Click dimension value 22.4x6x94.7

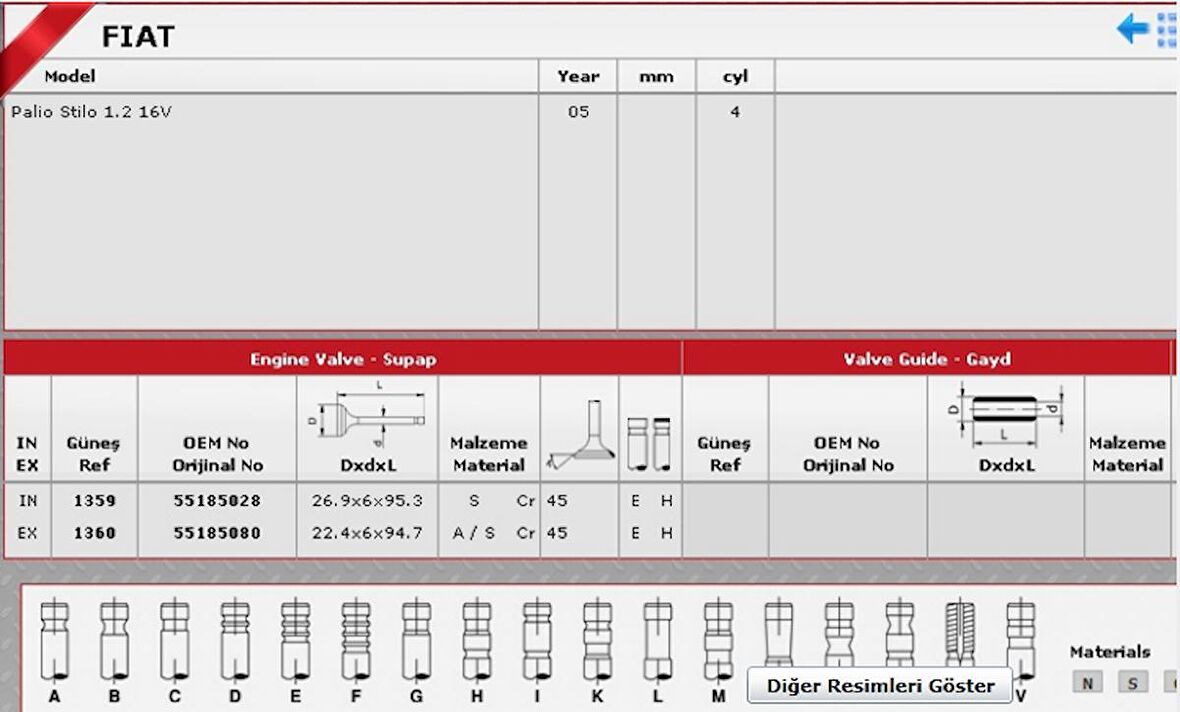point(367,533)
